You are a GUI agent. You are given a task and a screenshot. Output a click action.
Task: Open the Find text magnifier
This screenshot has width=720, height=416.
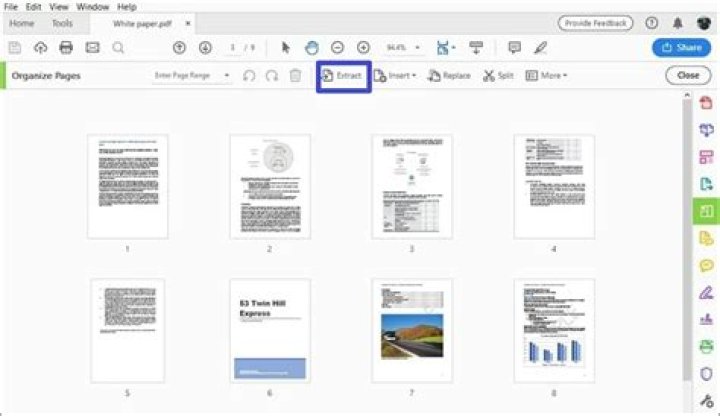coord(118,47)
